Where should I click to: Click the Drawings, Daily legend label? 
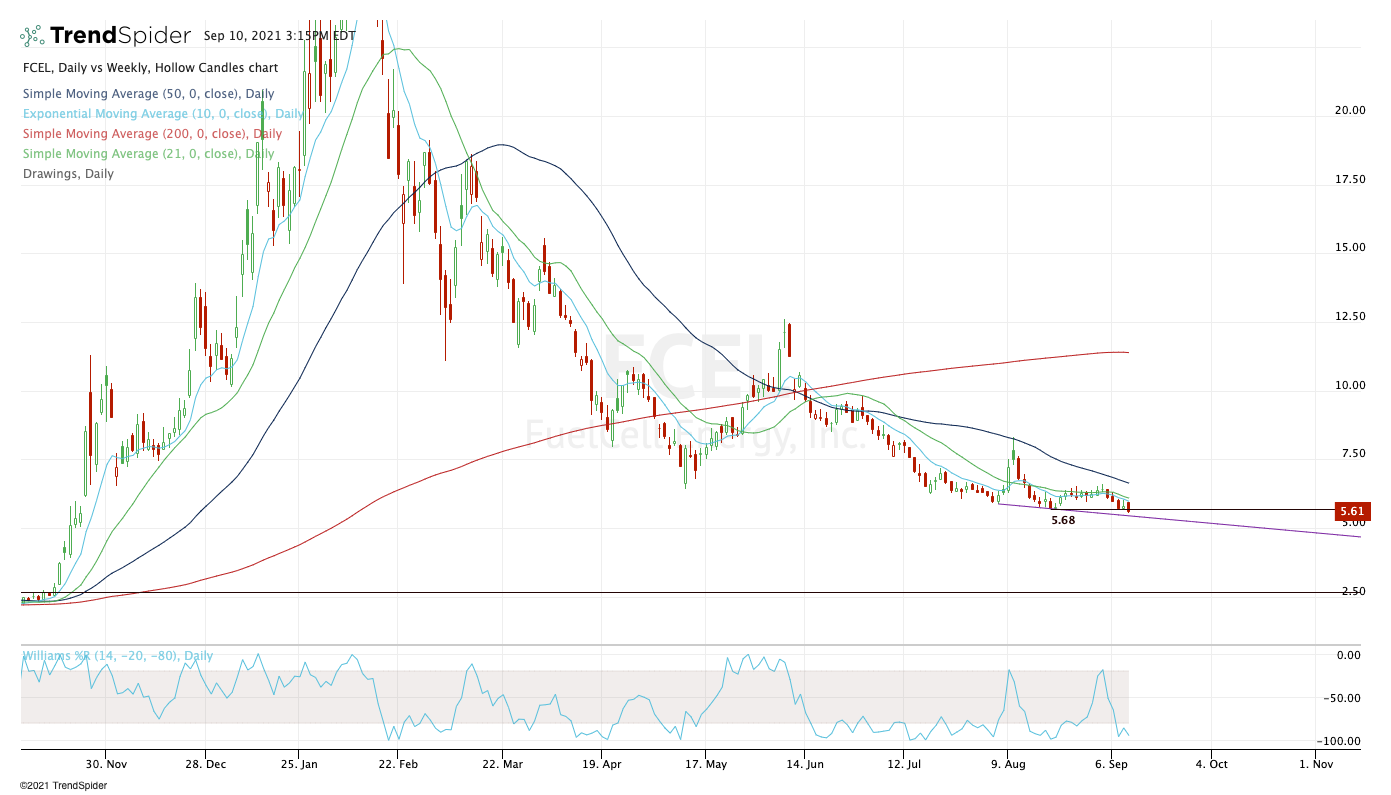[x=68, y=174]
